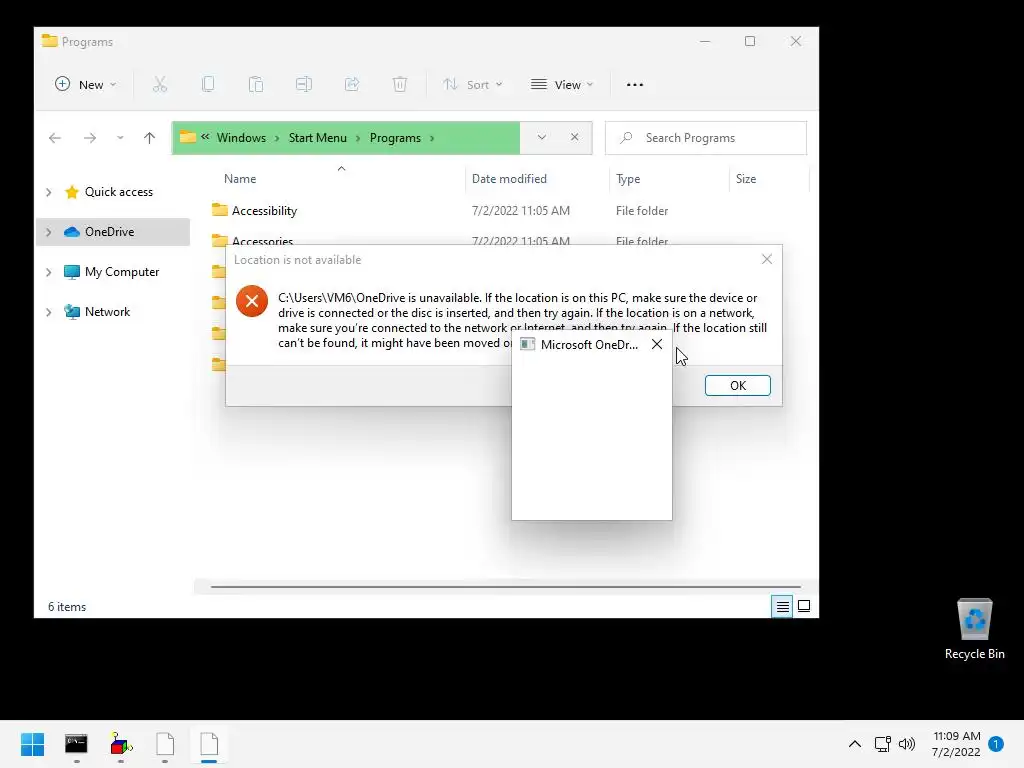Close the Location is not available dialog
The height and width of the screenshot is (768, 1024).
[x=767, y=259]
